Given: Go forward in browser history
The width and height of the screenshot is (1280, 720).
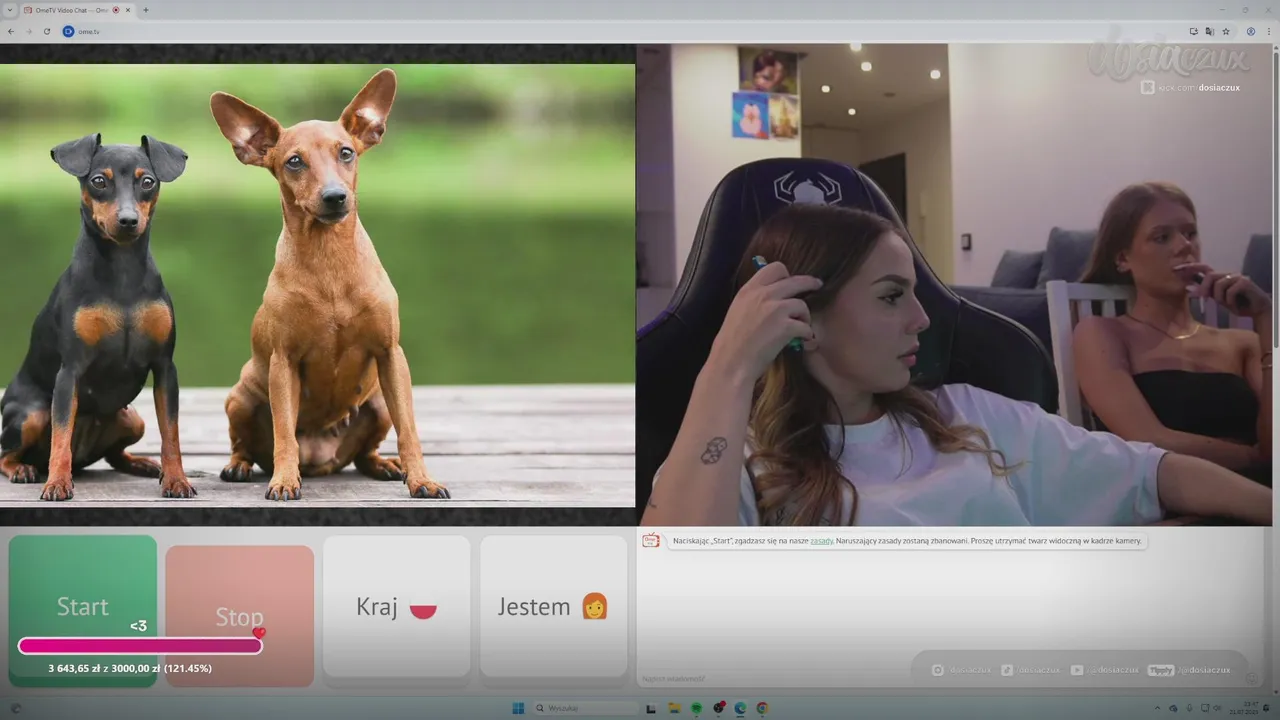Looking at the screenshot, I should coord(29,31).
